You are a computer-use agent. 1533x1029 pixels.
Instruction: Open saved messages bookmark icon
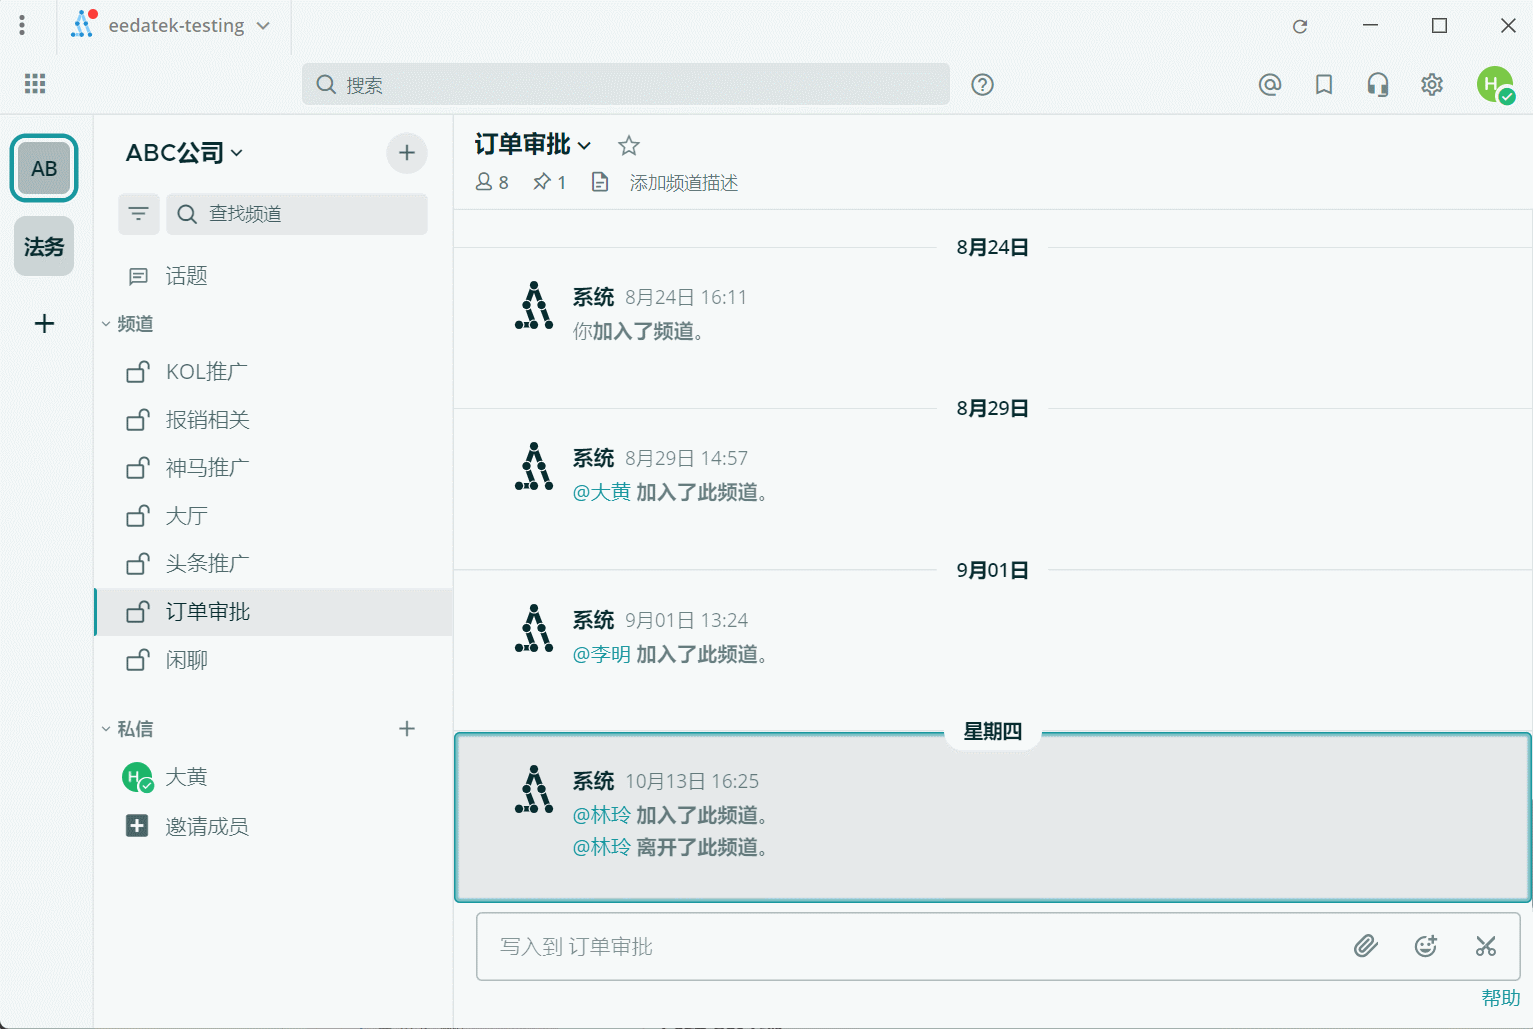pyautogui.click(x=1323, y=85)
